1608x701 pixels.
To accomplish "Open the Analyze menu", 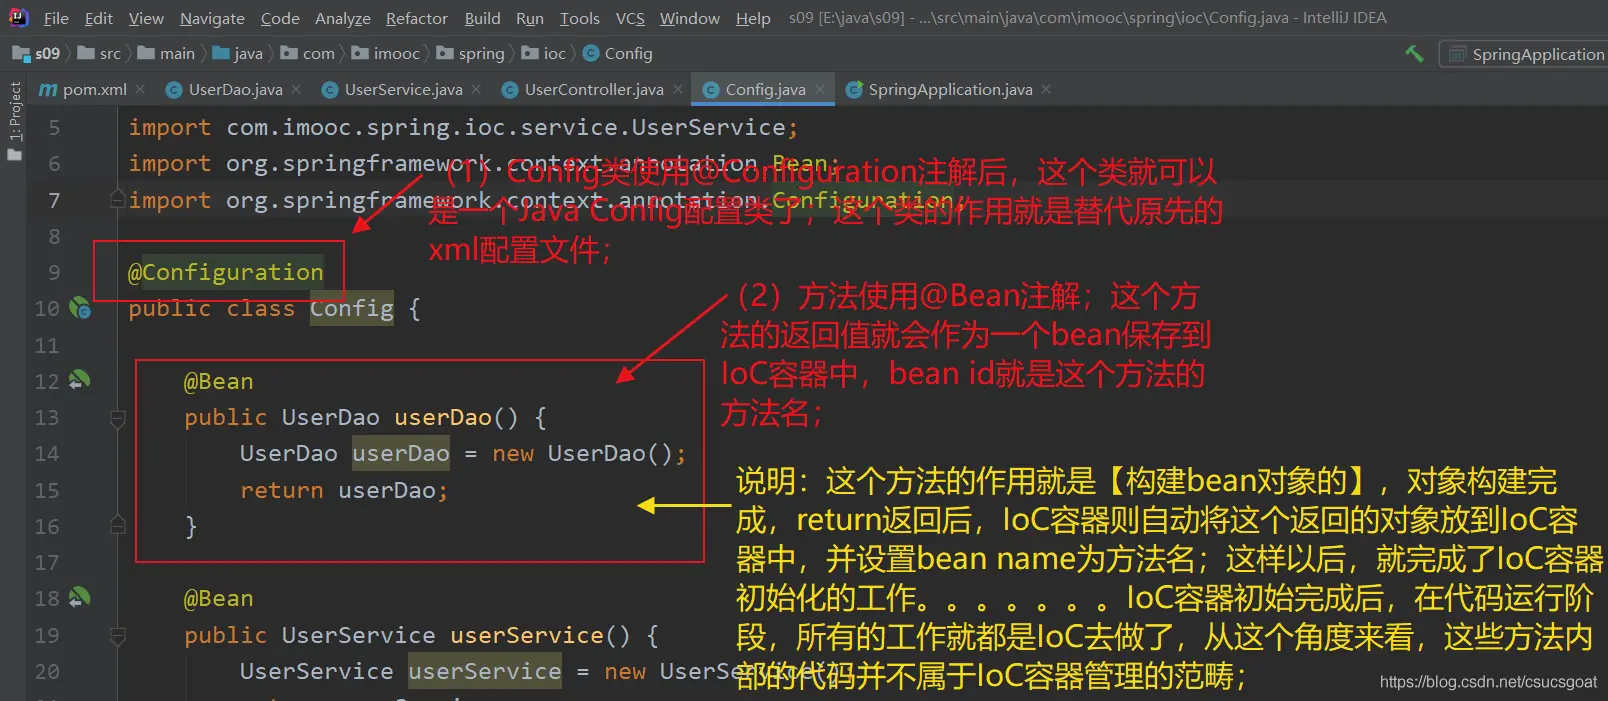I will [x=342, y=18].
